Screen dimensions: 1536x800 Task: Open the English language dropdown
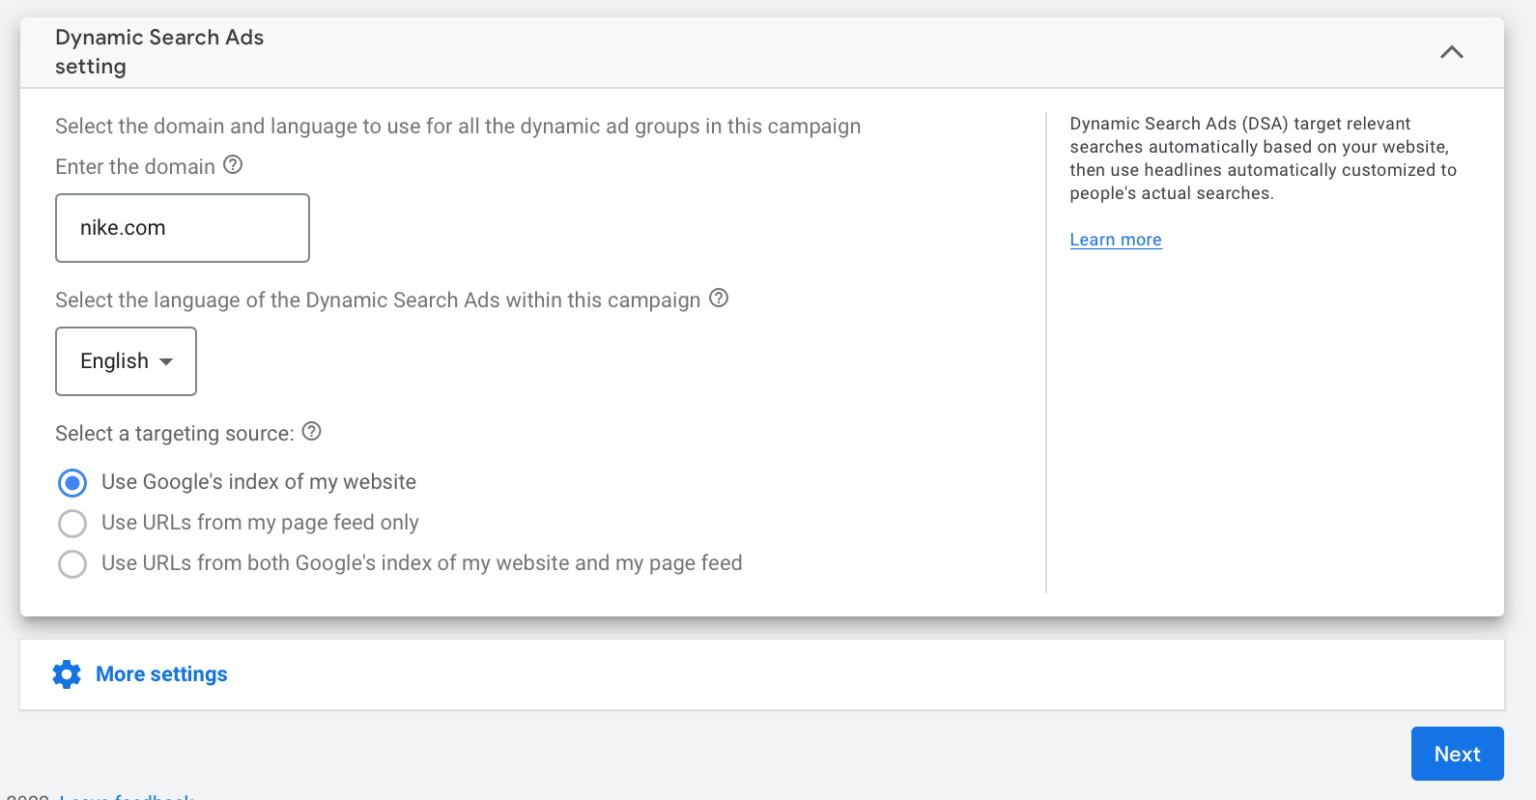pyautogui.click(x=126, y=361)
